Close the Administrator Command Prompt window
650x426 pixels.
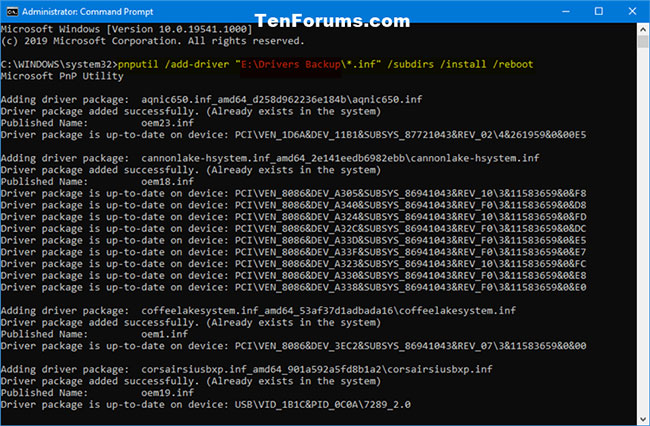pos(632,12)
